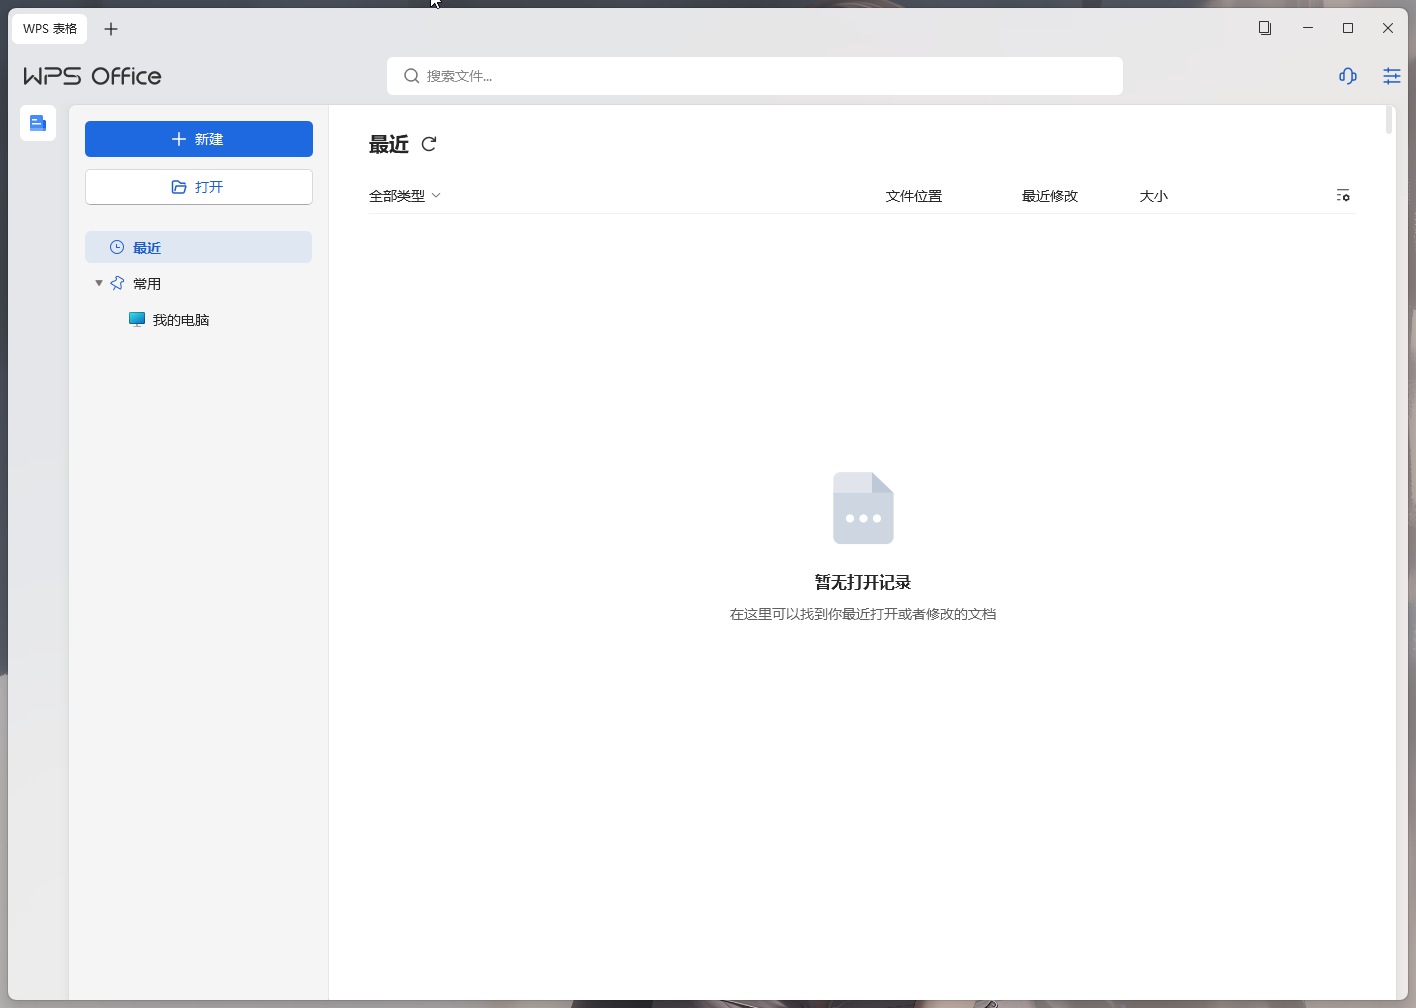Click the 搜索文件 search field

coord(754,76)
